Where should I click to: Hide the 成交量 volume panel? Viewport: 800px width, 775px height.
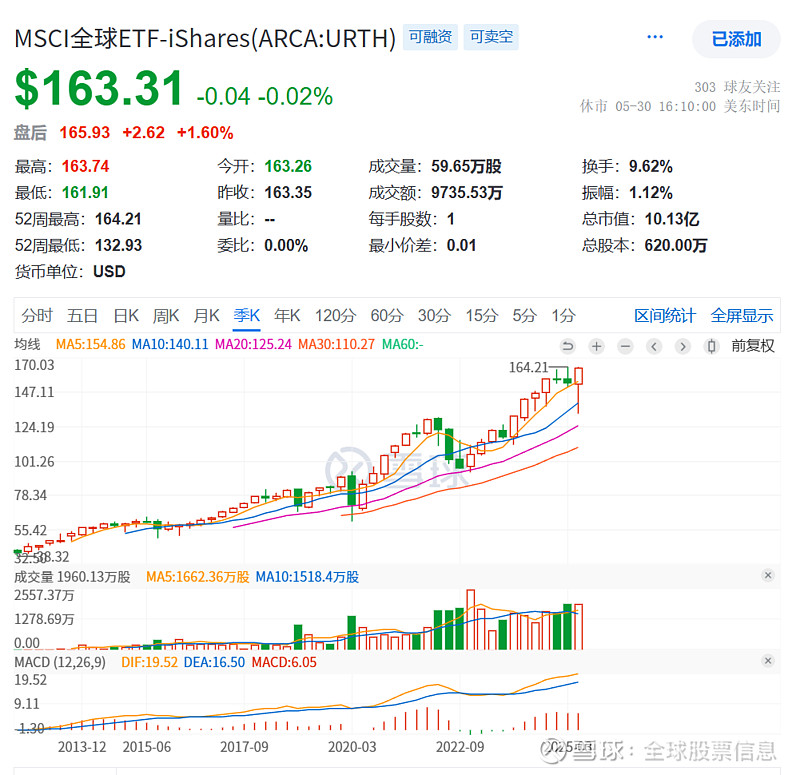click(768, 575)
